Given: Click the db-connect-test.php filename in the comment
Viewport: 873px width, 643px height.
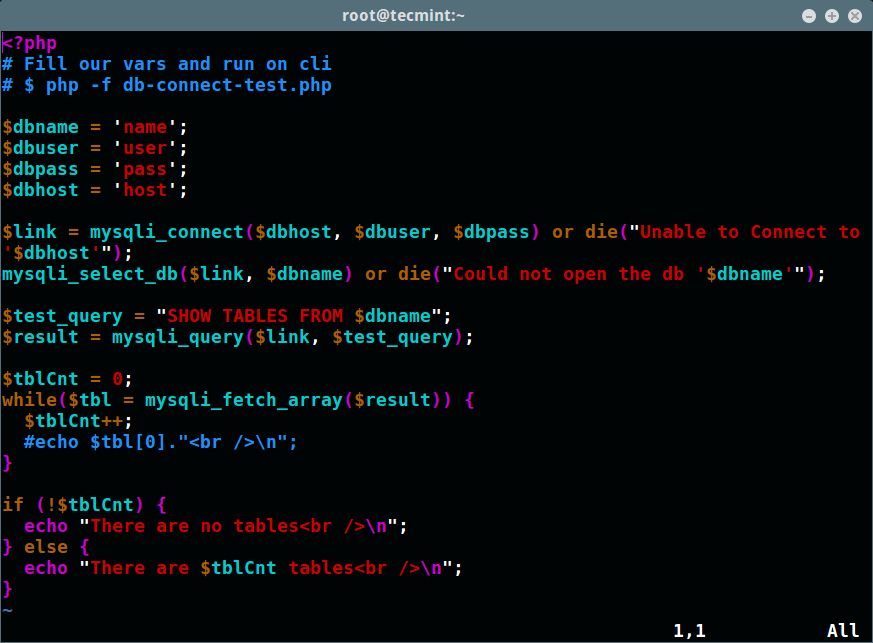Looking at the screenshot, I should point(227,85).
